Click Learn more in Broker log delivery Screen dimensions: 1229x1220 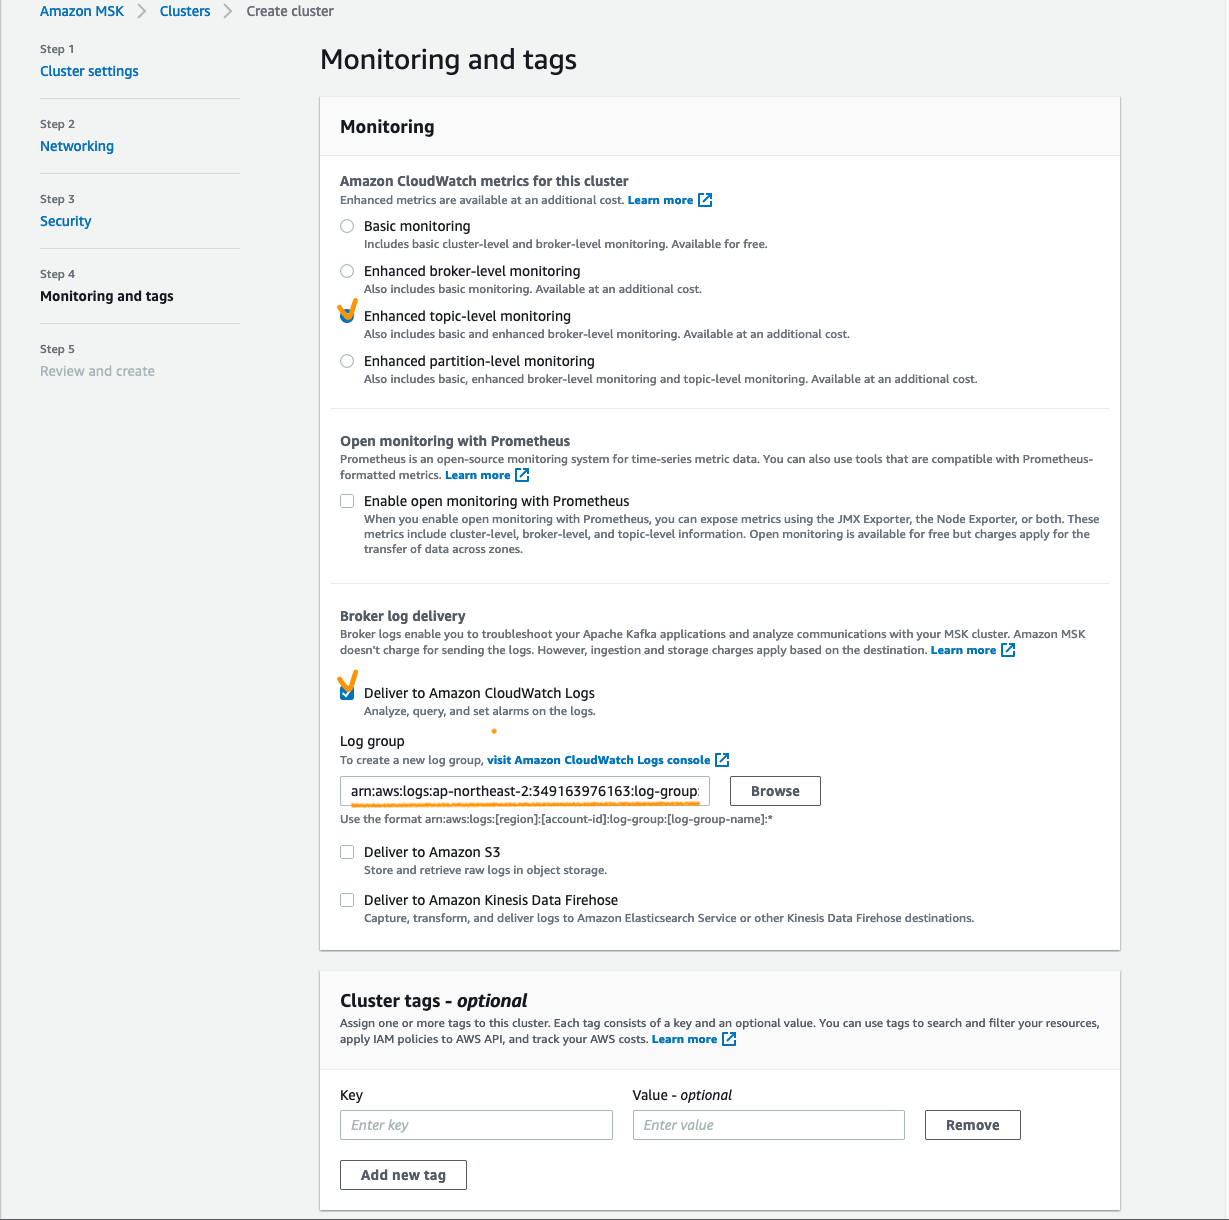963,650
